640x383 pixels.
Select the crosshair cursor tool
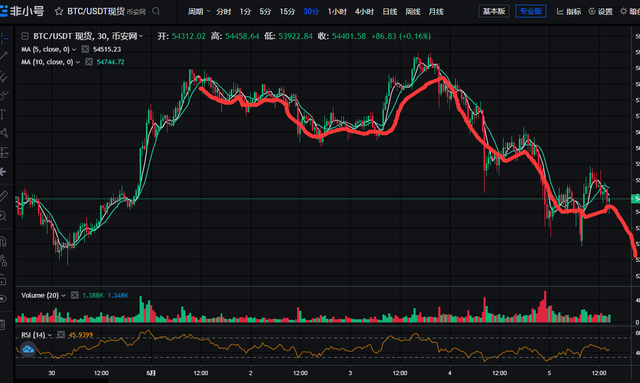pos(3,38)
